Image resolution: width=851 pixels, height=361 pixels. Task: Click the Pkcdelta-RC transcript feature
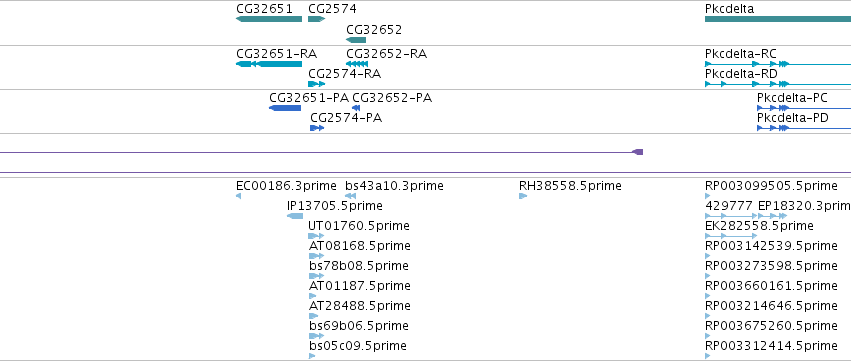778,64
